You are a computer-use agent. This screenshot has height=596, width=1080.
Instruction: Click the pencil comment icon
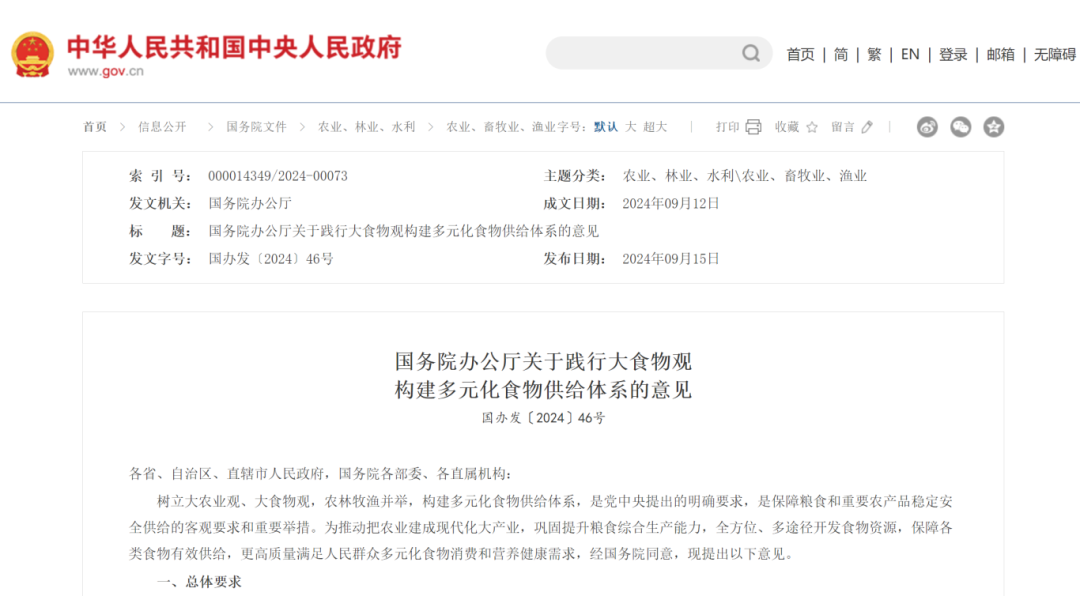click(867, 127)
